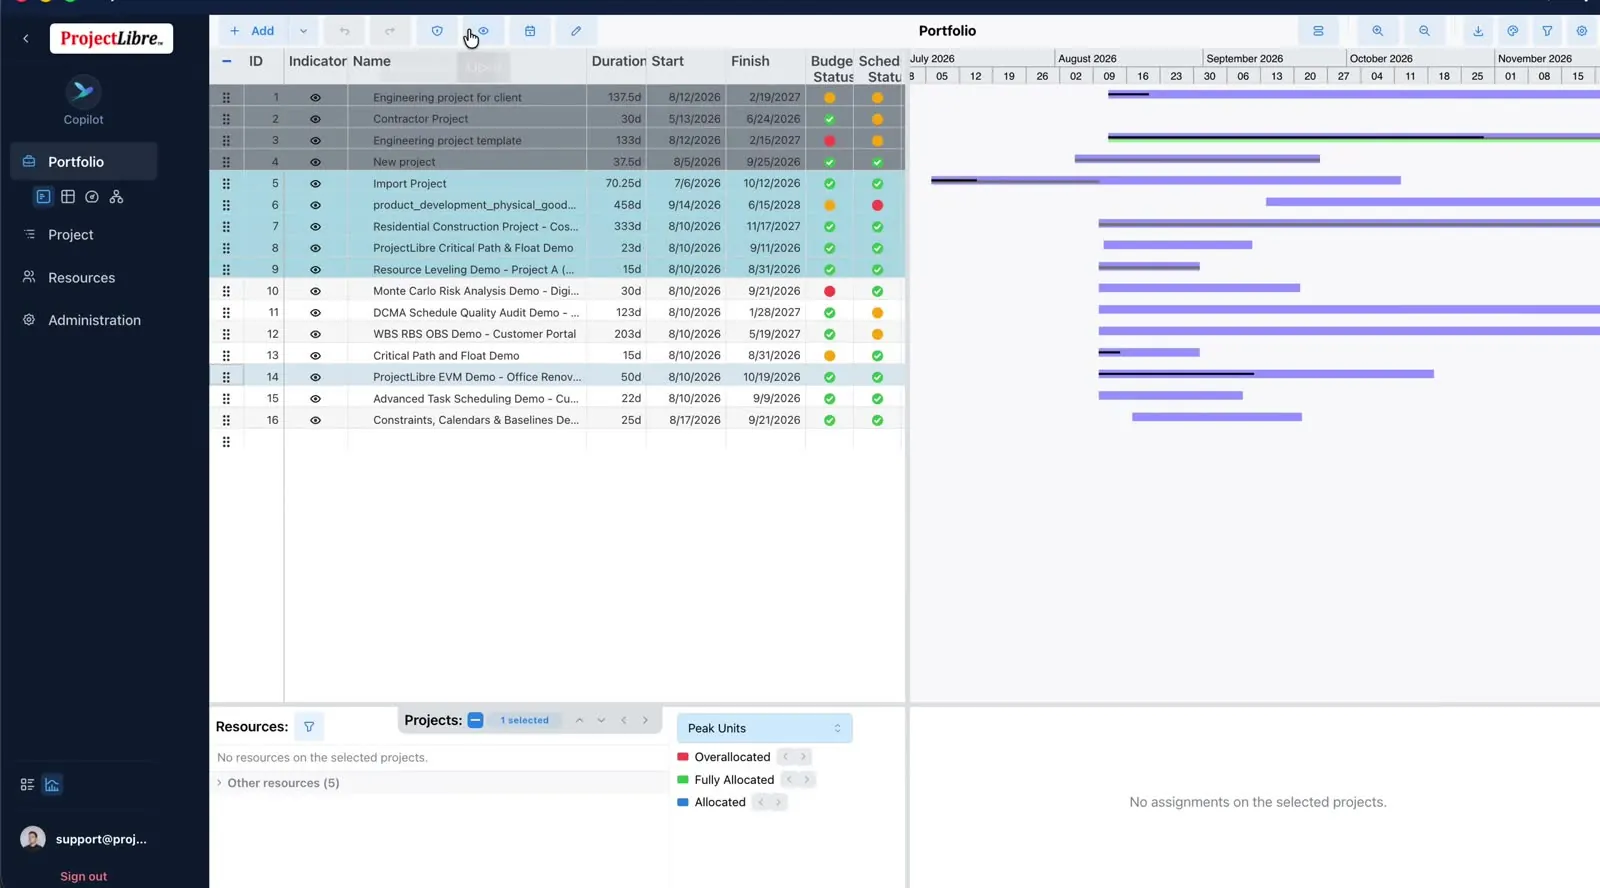Image resolution: width=1600 pixels, height=888 pixels.
Task: Open the Peak Units dropdown
Action: 764,728
